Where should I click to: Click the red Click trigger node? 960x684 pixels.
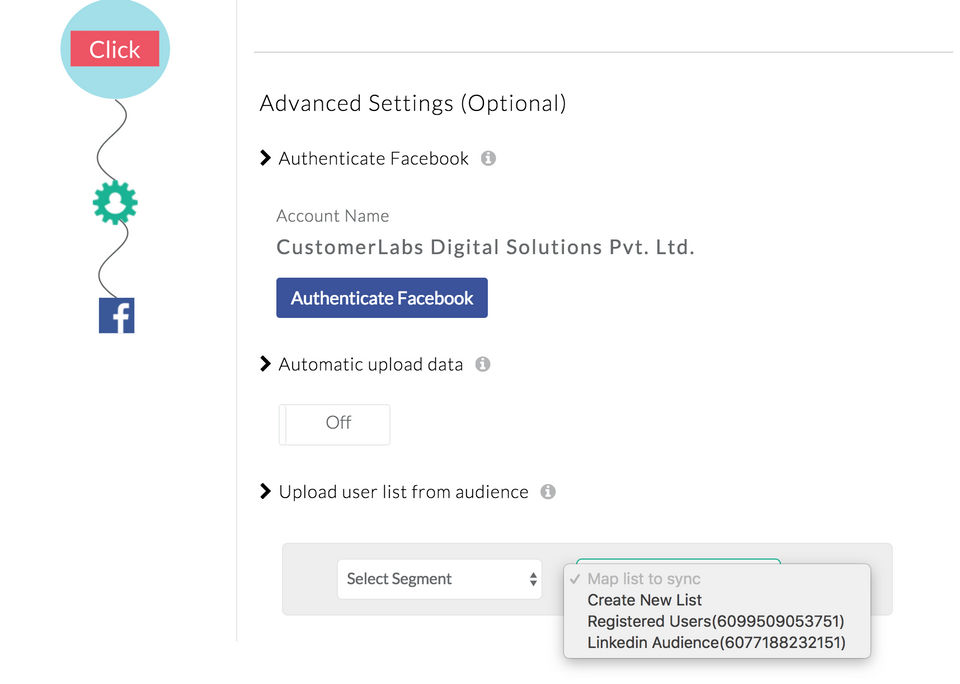[114, 49]
